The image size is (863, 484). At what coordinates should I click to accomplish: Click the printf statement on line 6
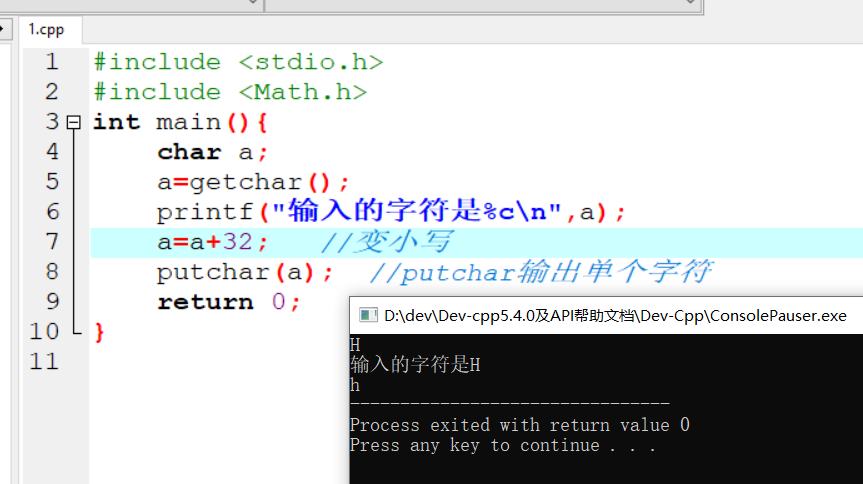point(391,211)
